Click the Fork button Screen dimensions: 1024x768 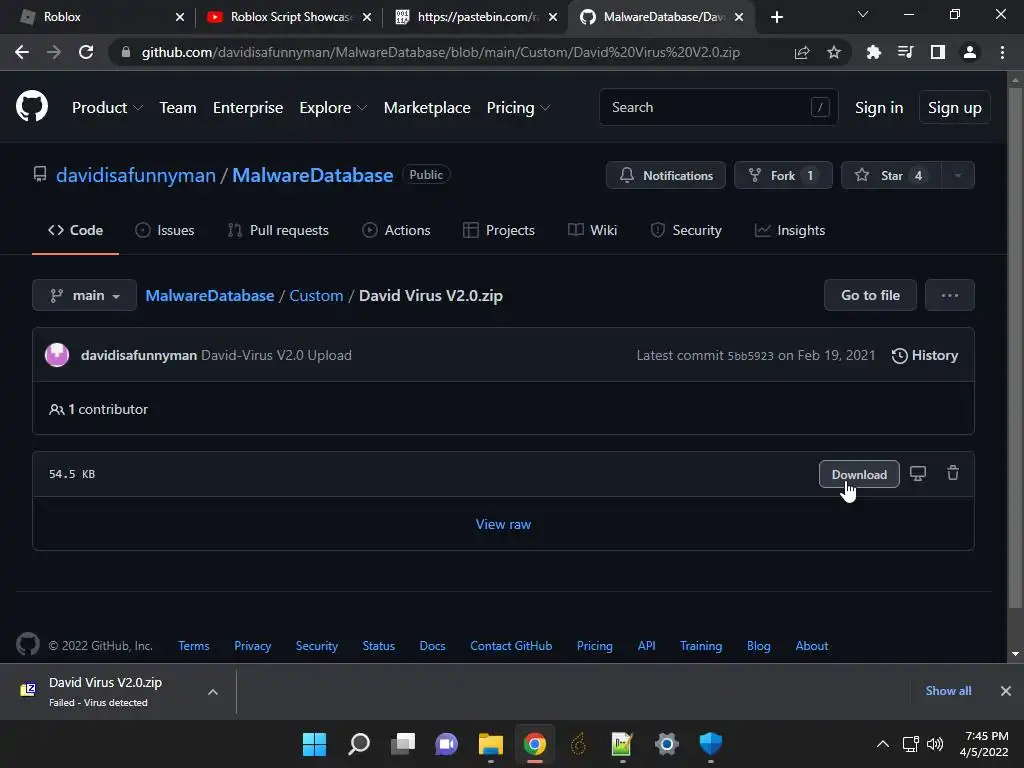point(783,175)
